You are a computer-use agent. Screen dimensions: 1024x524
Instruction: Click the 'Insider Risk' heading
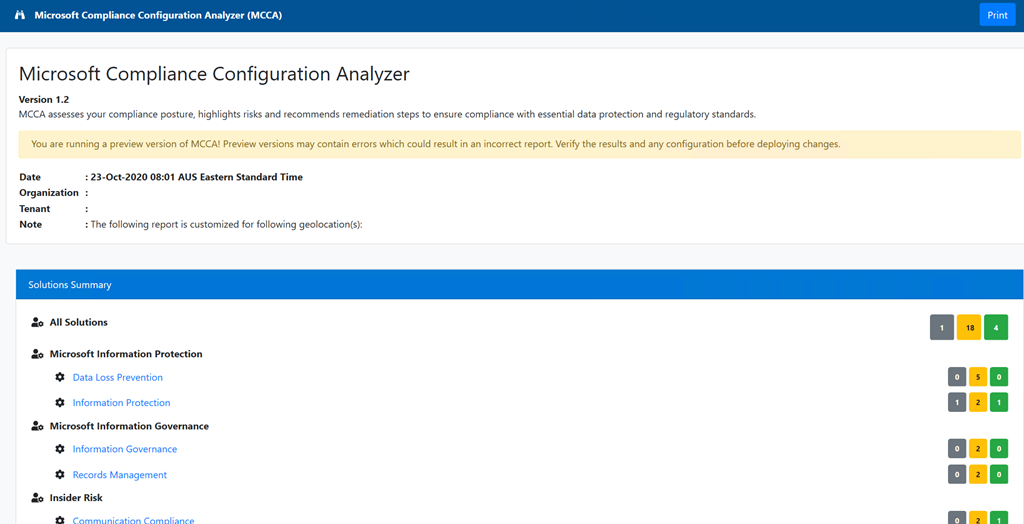(x=76, y=498)
